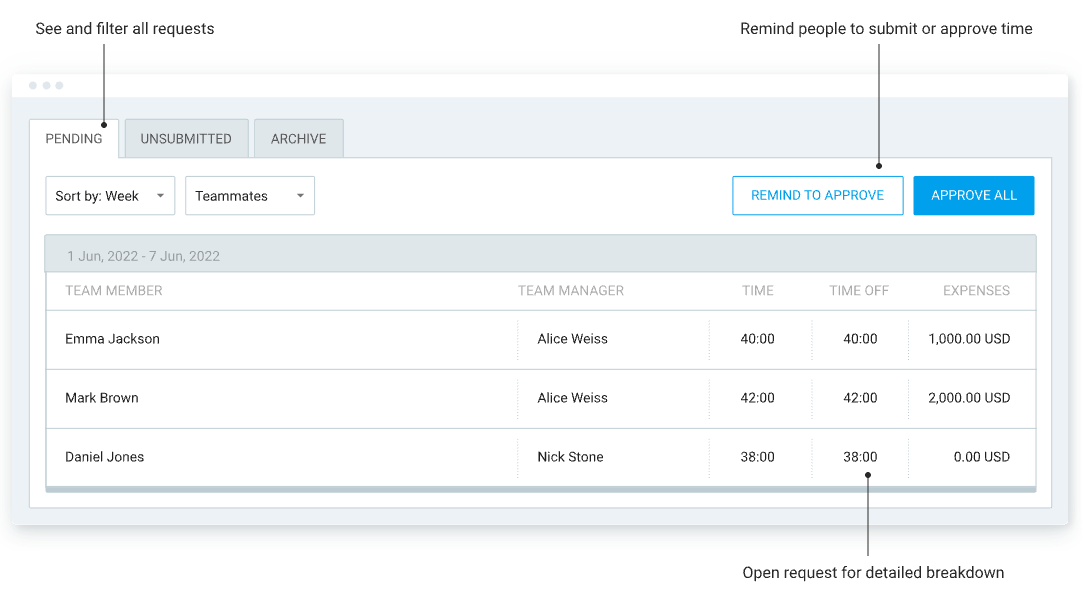Click manager Nick Stone in the table
Image resolution: width=1082 pixels, height=599 pixels.
(x=570, y=457)
